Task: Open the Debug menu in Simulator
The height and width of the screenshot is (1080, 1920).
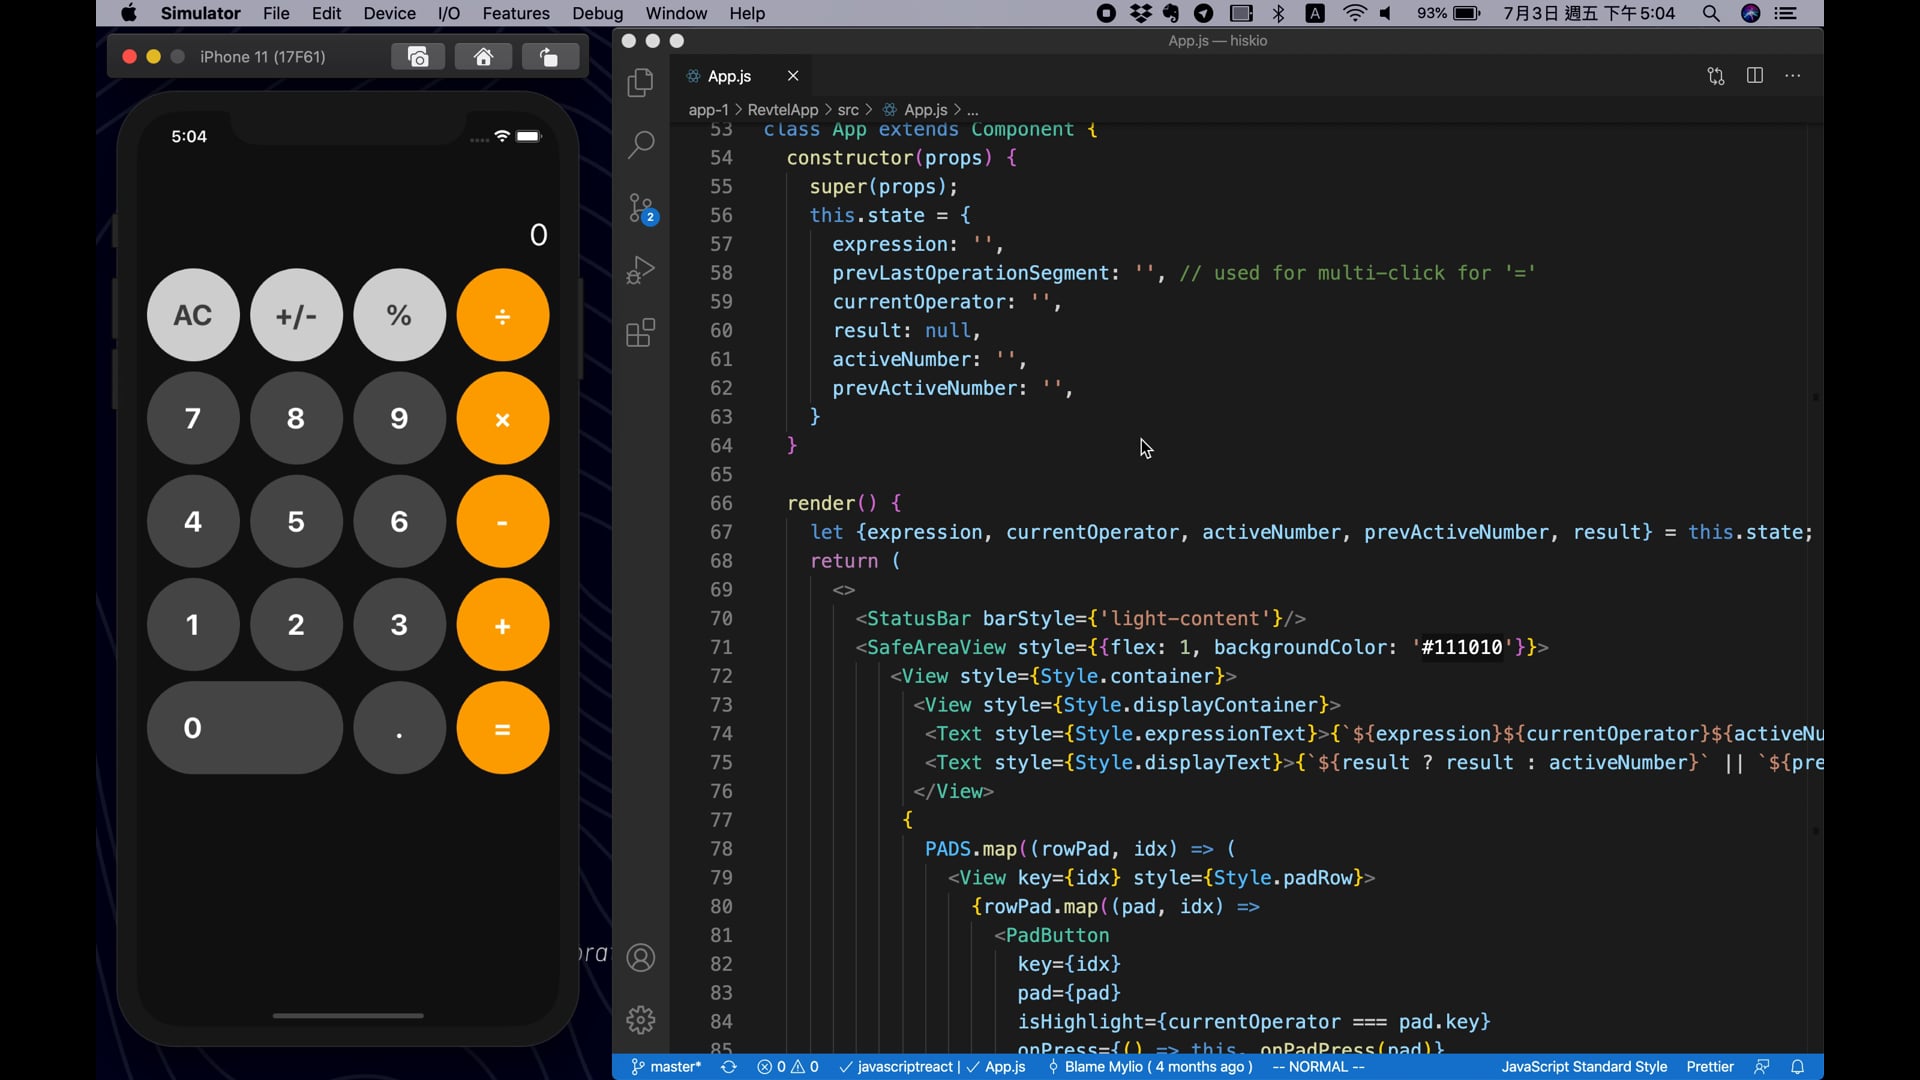Action: [x=597, y=13]
